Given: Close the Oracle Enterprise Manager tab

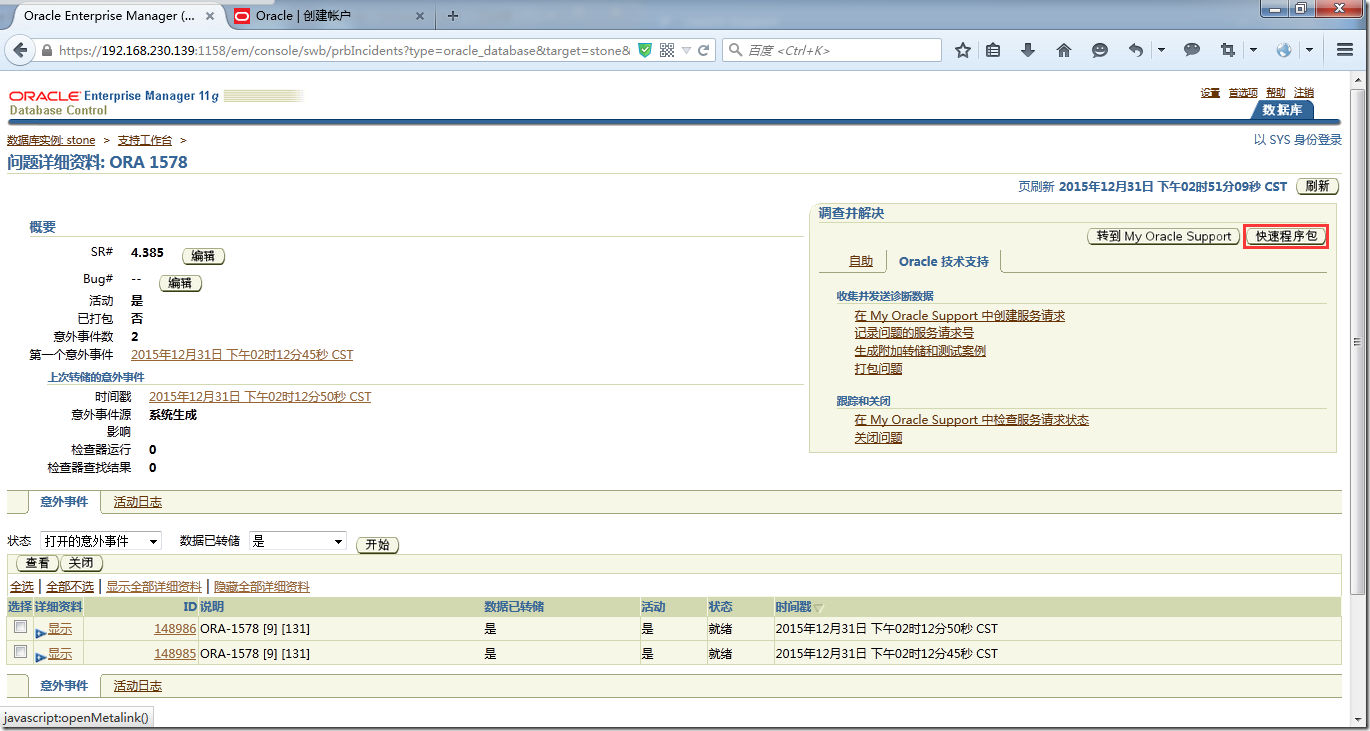Looking at the screenshot, I should pos(212,16).
